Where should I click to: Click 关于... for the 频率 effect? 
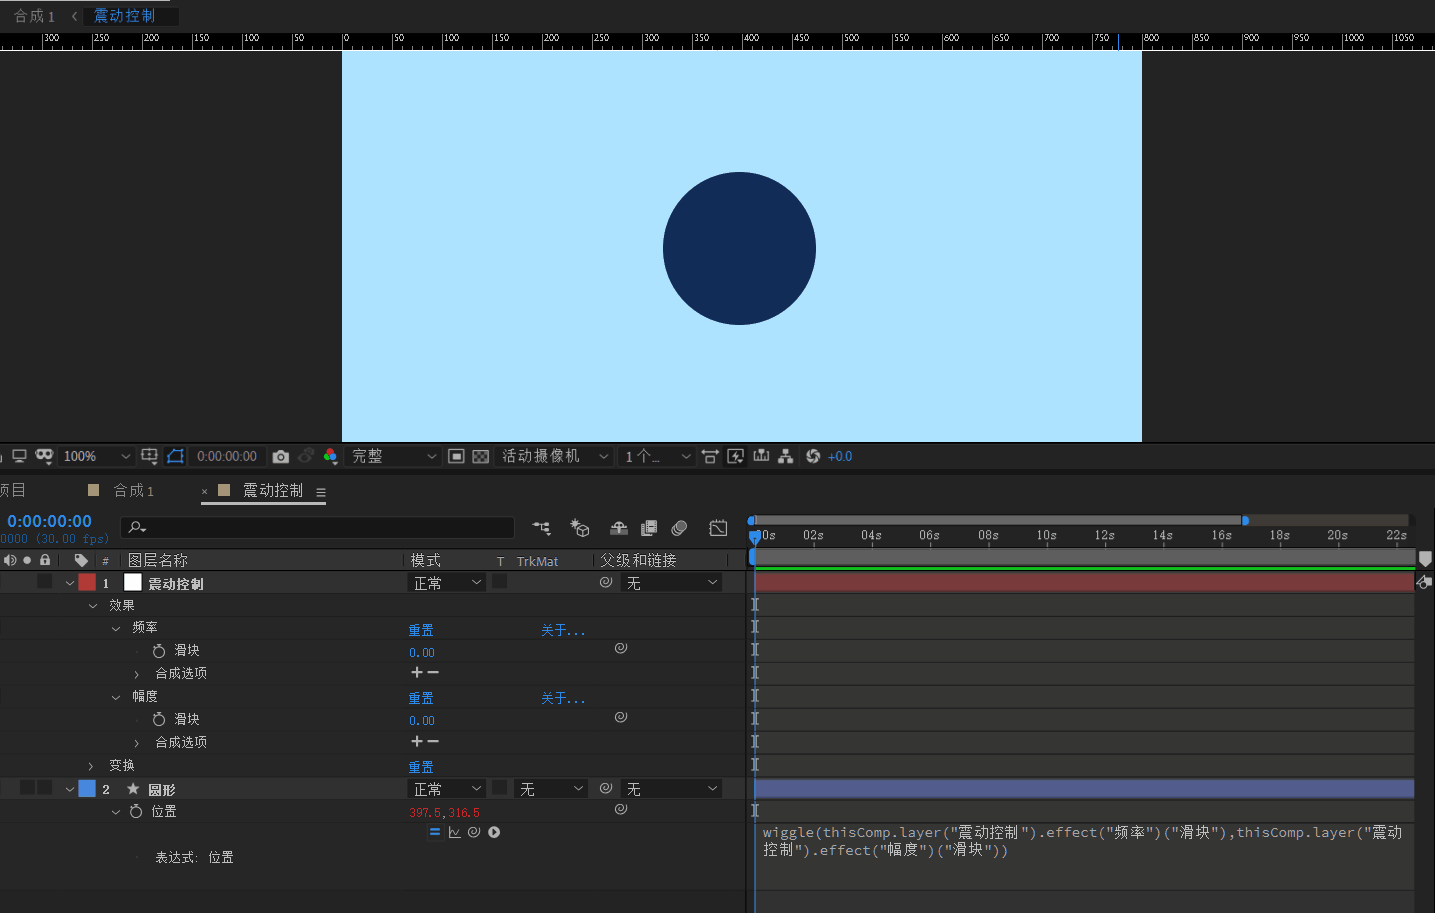pos(563,630)
